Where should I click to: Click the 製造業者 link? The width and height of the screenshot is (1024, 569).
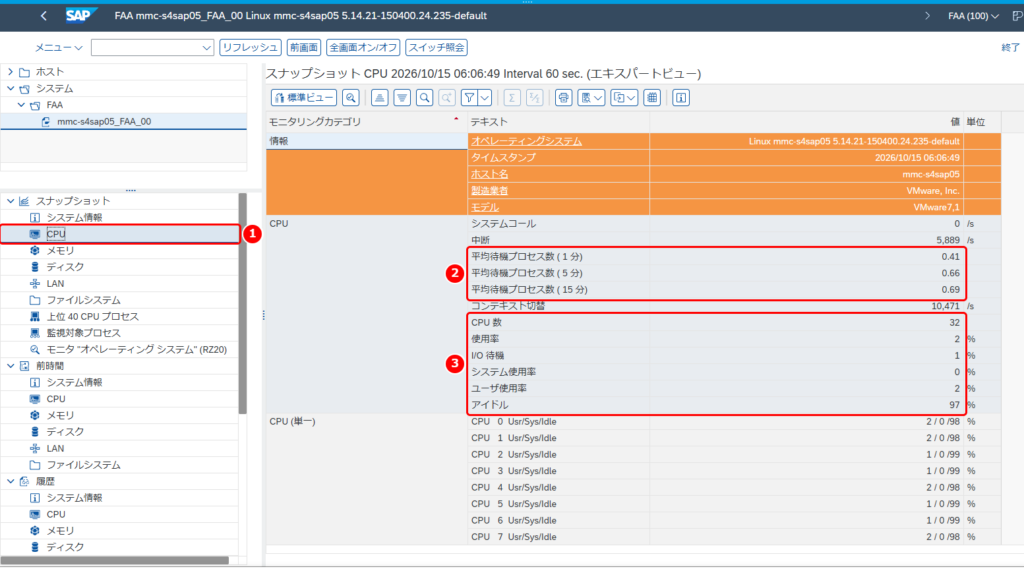[x=489, y=191]
